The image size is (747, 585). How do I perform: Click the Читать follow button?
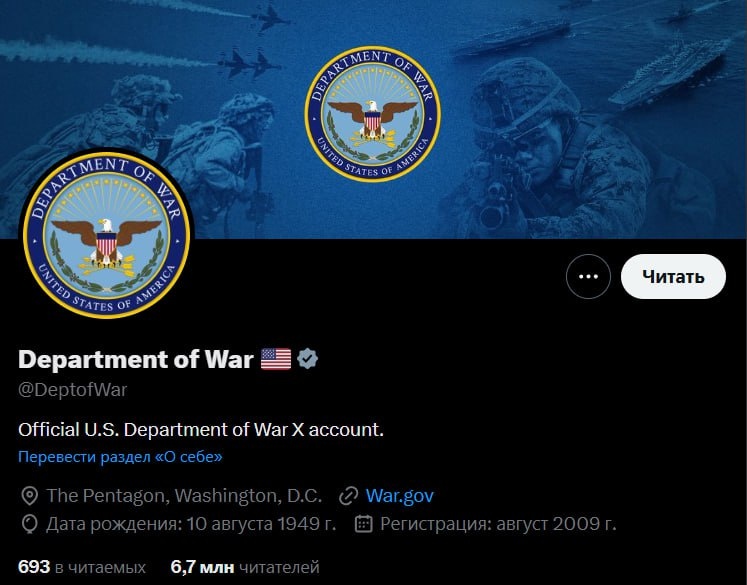click(x=673, y=276)
